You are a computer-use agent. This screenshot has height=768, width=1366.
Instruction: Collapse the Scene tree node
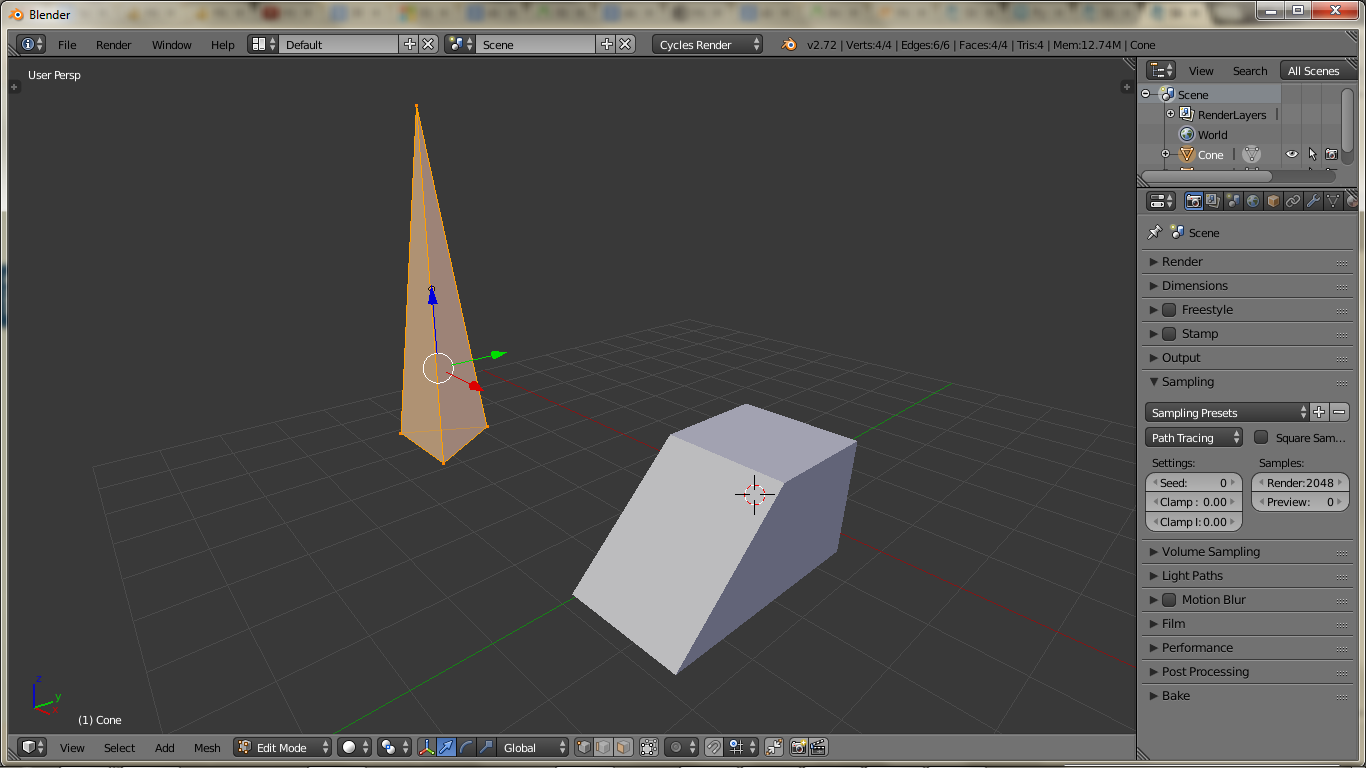pyautogui.click(x=1146, y=94)
